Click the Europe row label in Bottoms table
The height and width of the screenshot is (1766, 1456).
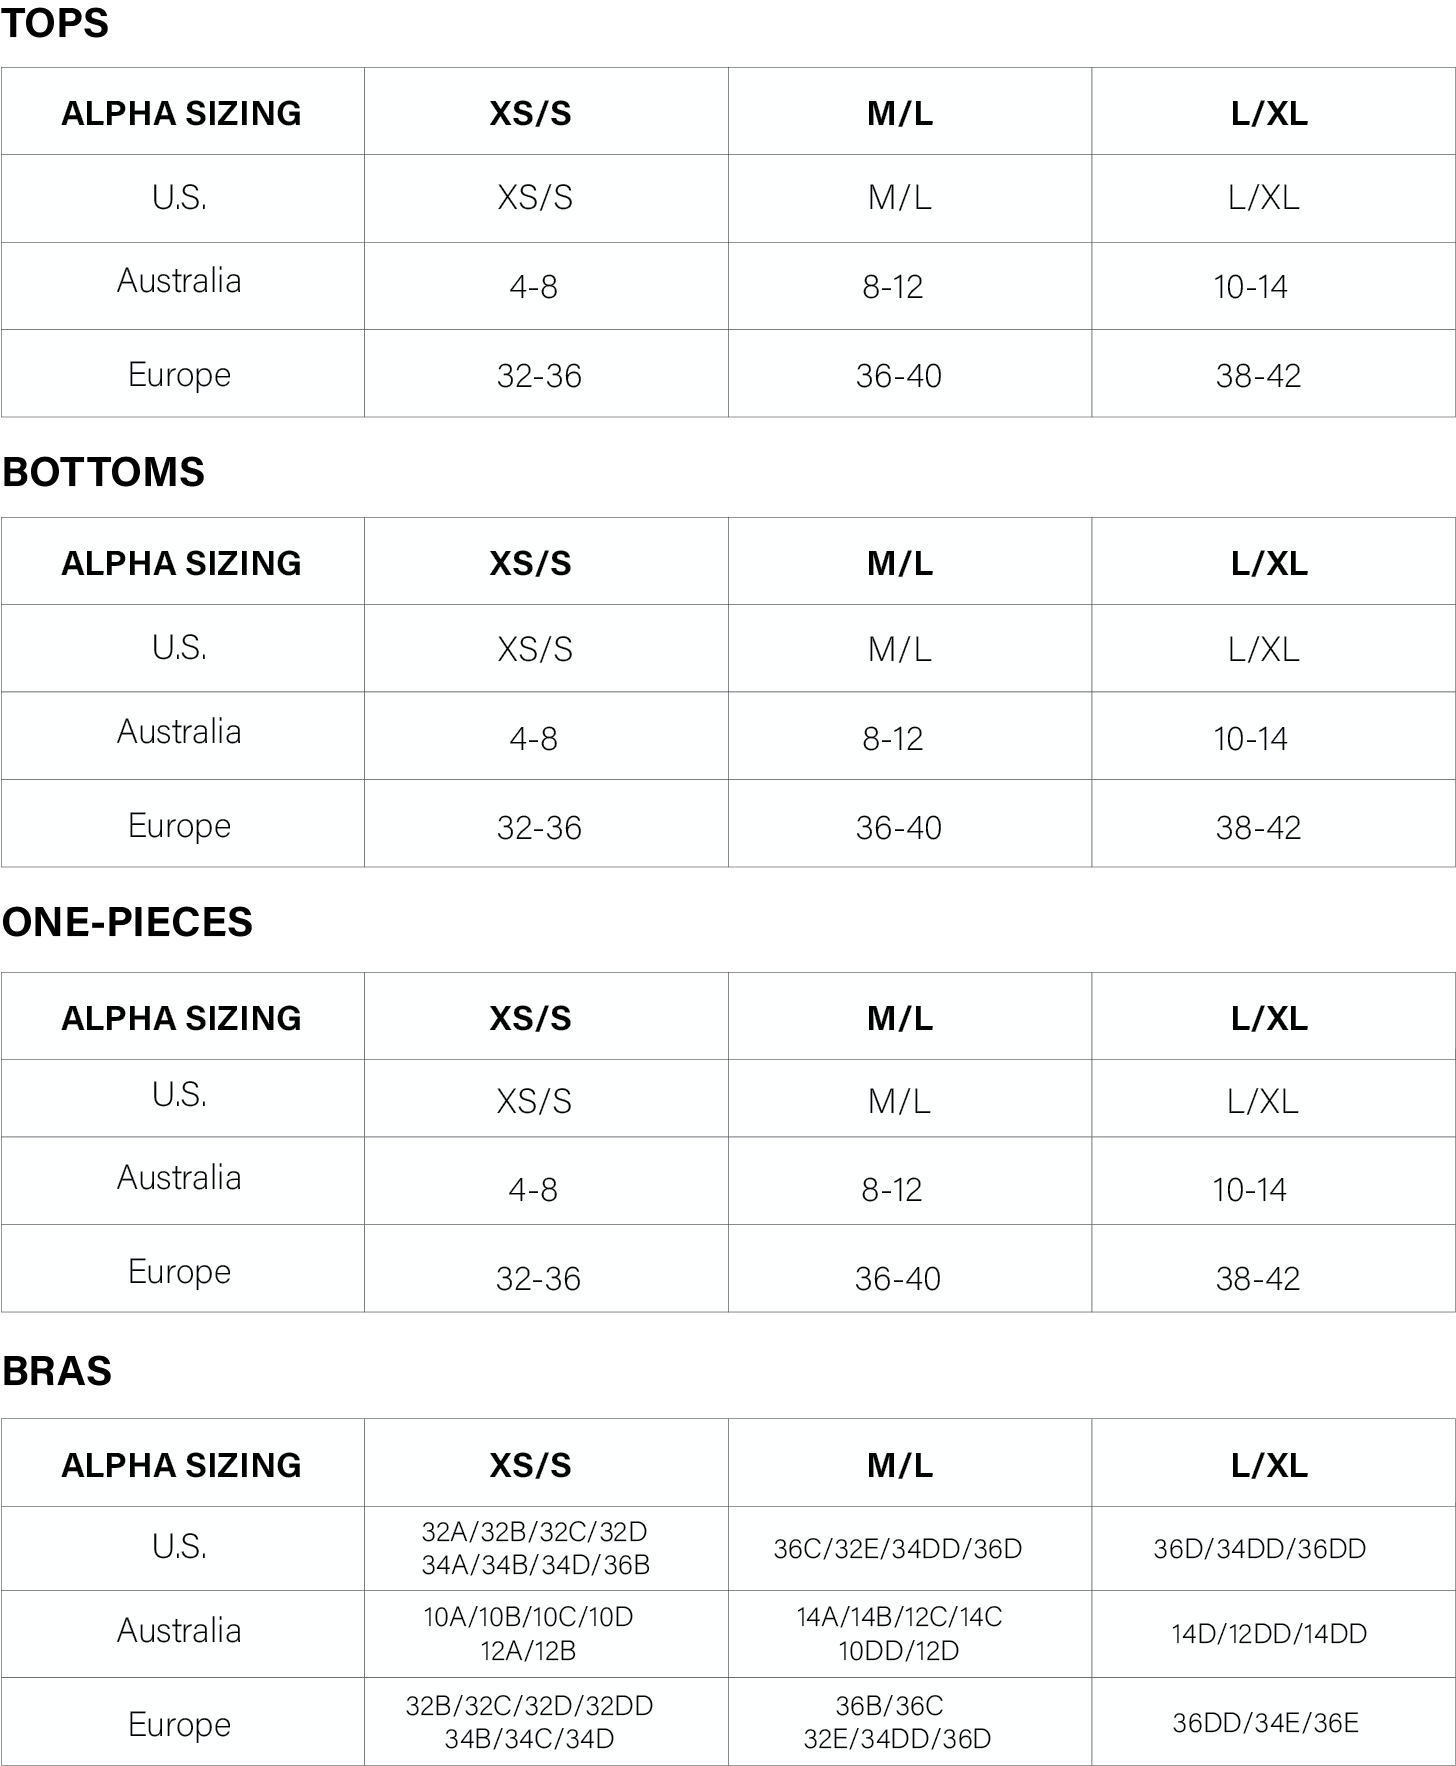(x=180, y=826)
